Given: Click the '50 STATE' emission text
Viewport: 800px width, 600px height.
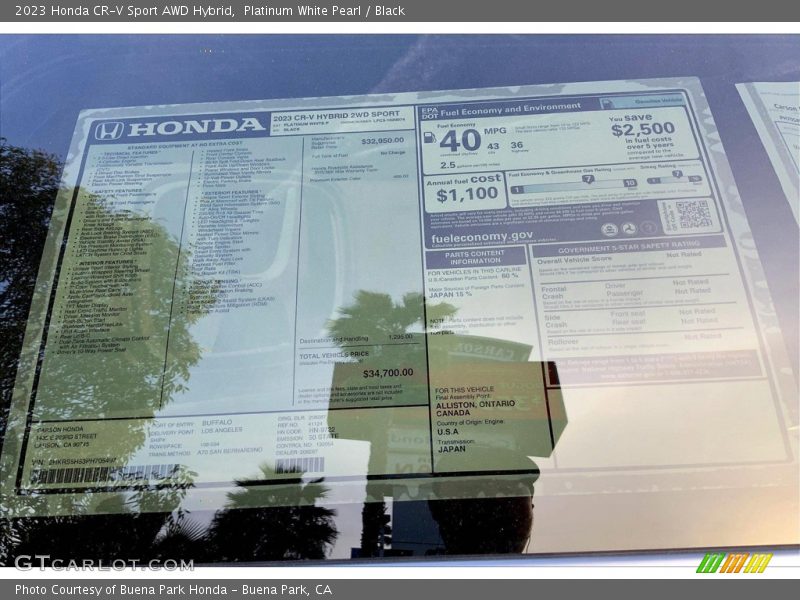Looking at the screenshot, I should coord(323,437).
